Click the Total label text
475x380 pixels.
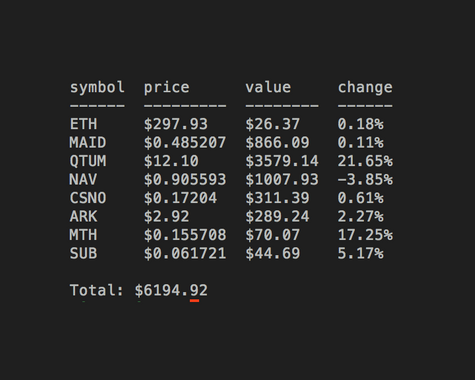(97, 290)
